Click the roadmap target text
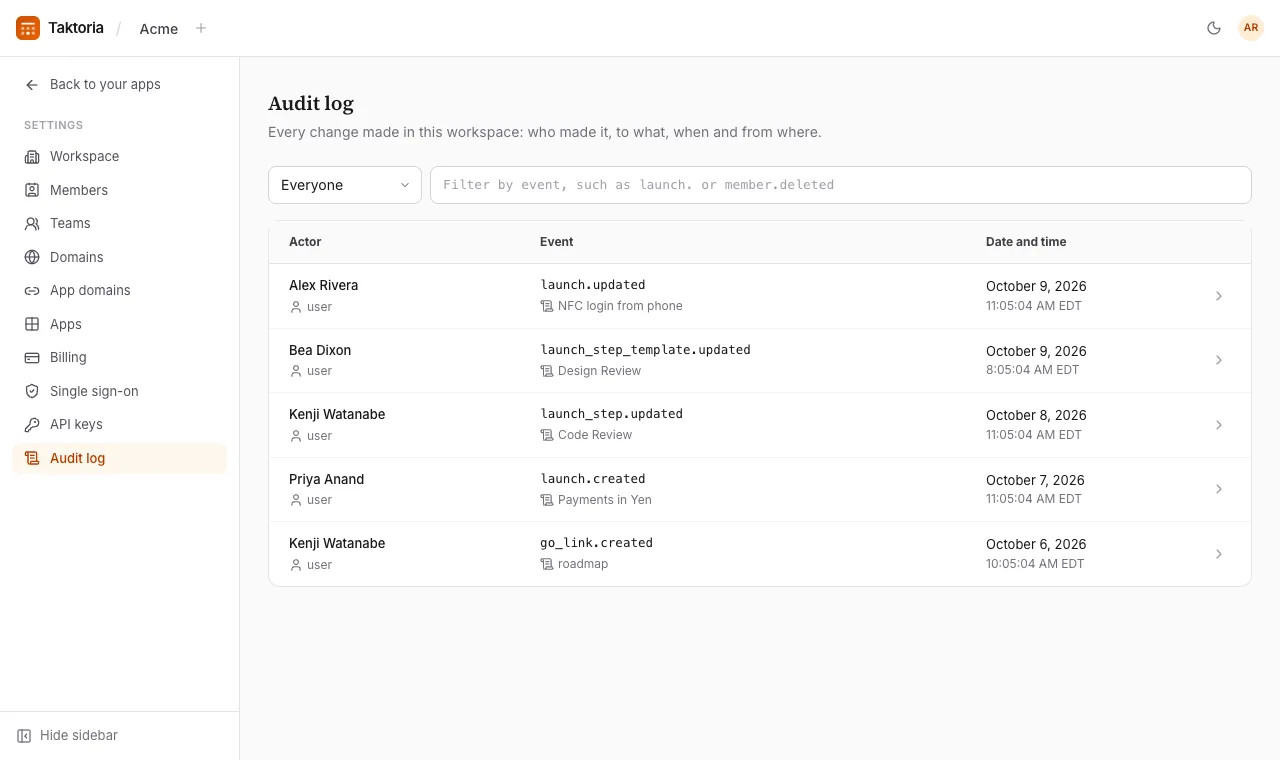The height and width of the screenshot is (760, 1280). tap(583, 564)
